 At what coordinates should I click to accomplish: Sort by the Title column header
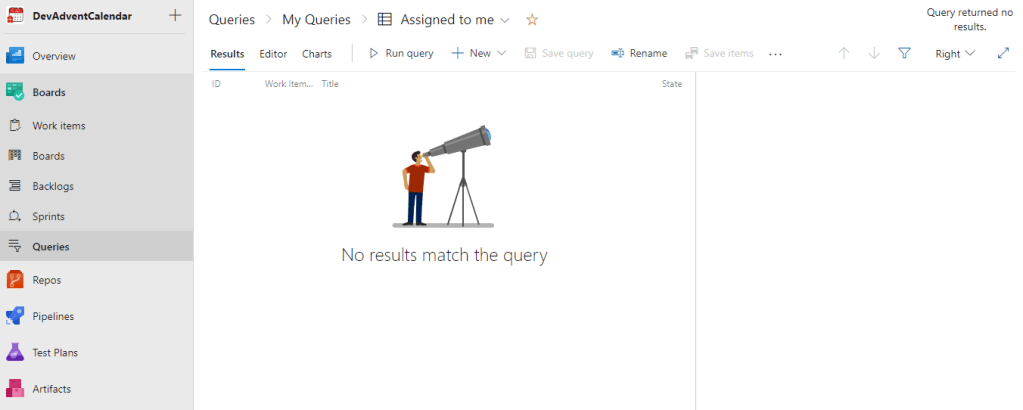[x=330, y=84]
